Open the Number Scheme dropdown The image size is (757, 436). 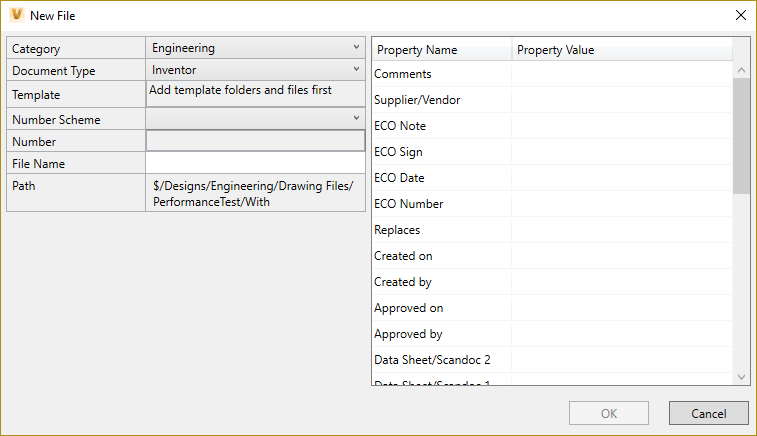tap(255, 118)
